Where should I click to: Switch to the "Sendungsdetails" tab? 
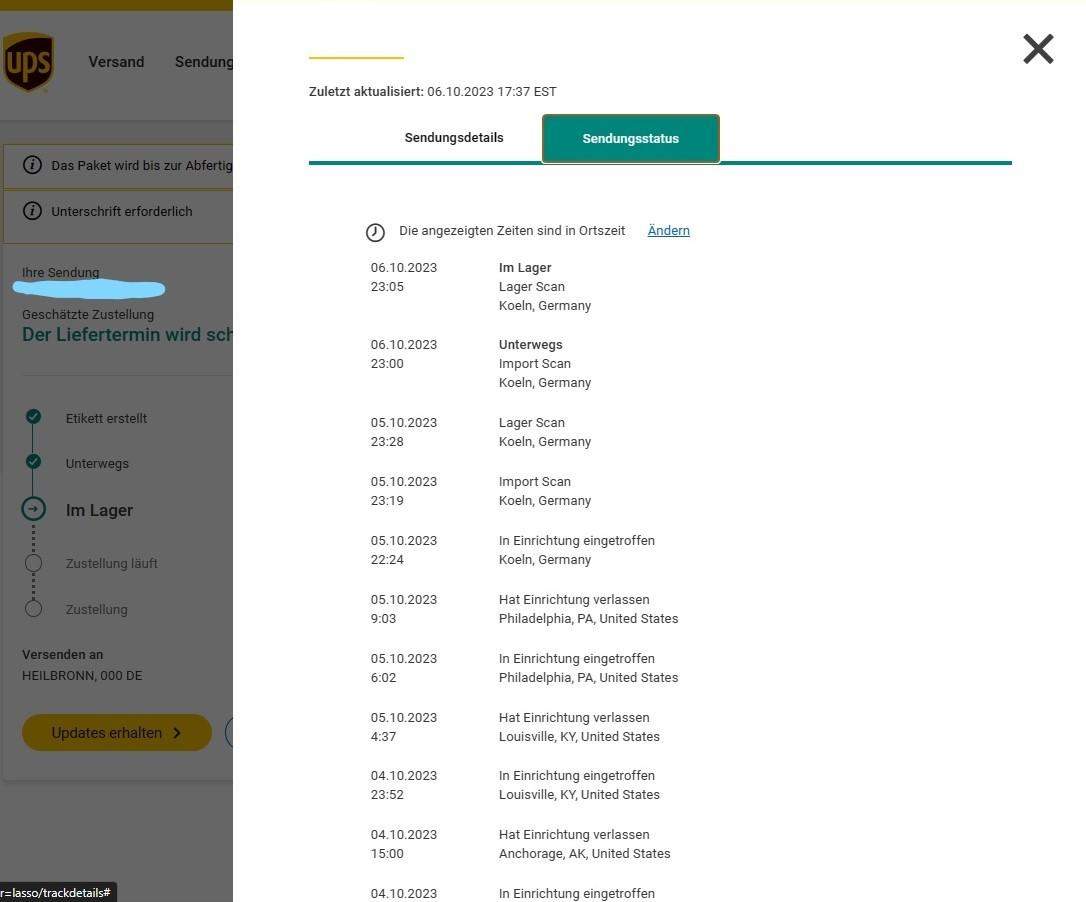[453, 138]
